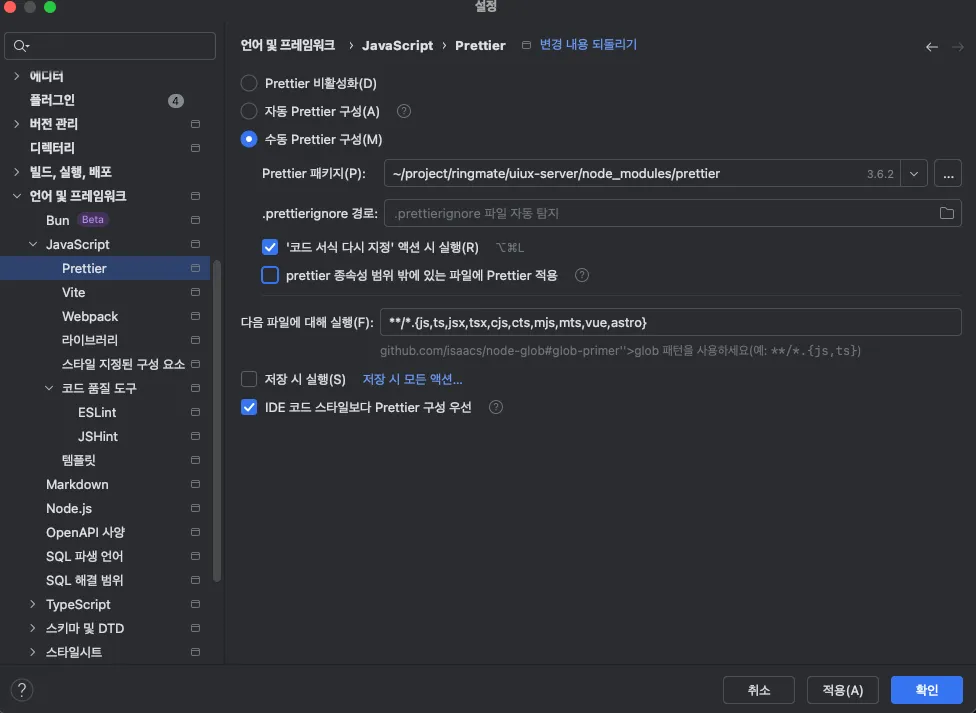This screenshot has width=976, height=713.
Task: Click the 변경 내용 되돌리기 link
Action: tap(588, 45)
